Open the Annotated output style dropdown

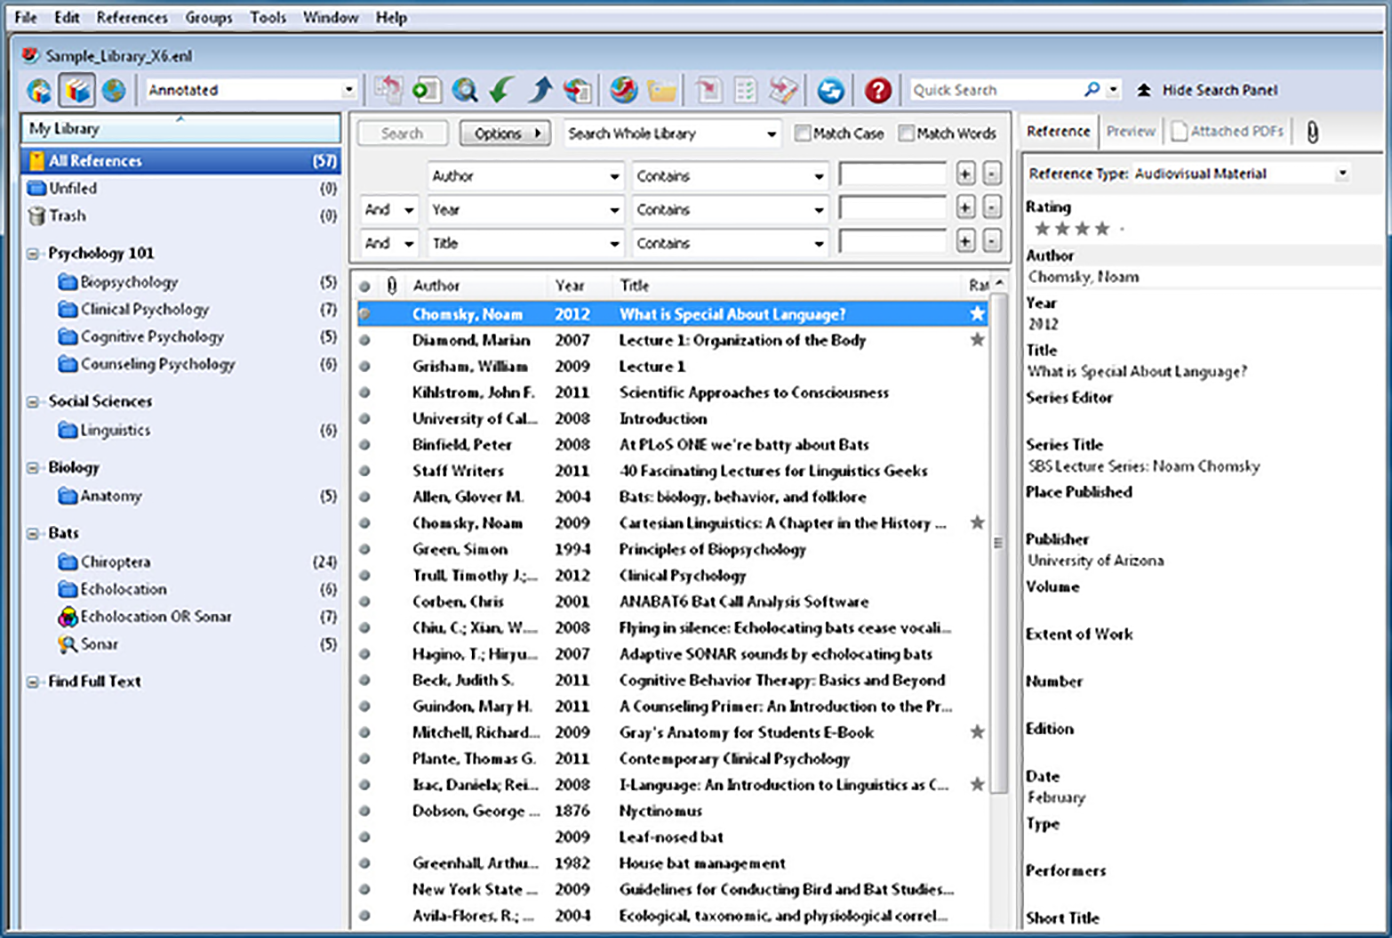tap(250, 90)
